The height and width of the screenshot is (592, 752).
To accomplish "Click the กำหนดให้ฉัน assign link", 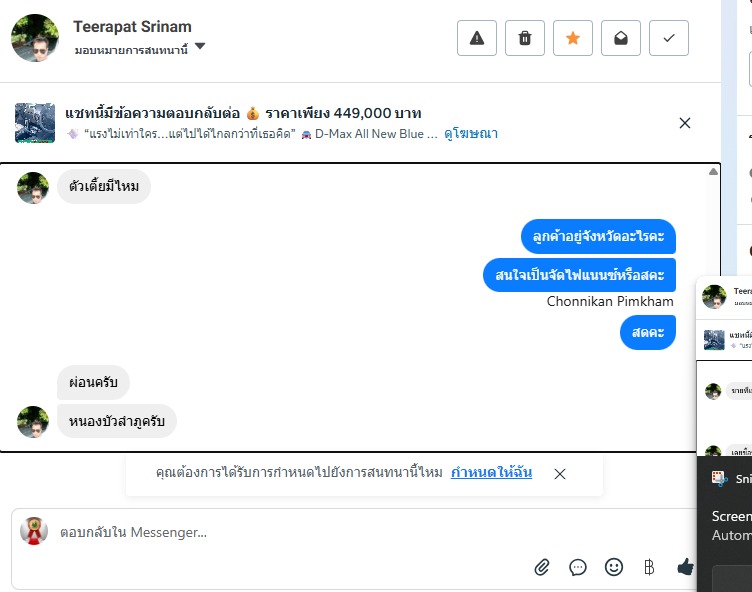I will [x=491, y=473].
